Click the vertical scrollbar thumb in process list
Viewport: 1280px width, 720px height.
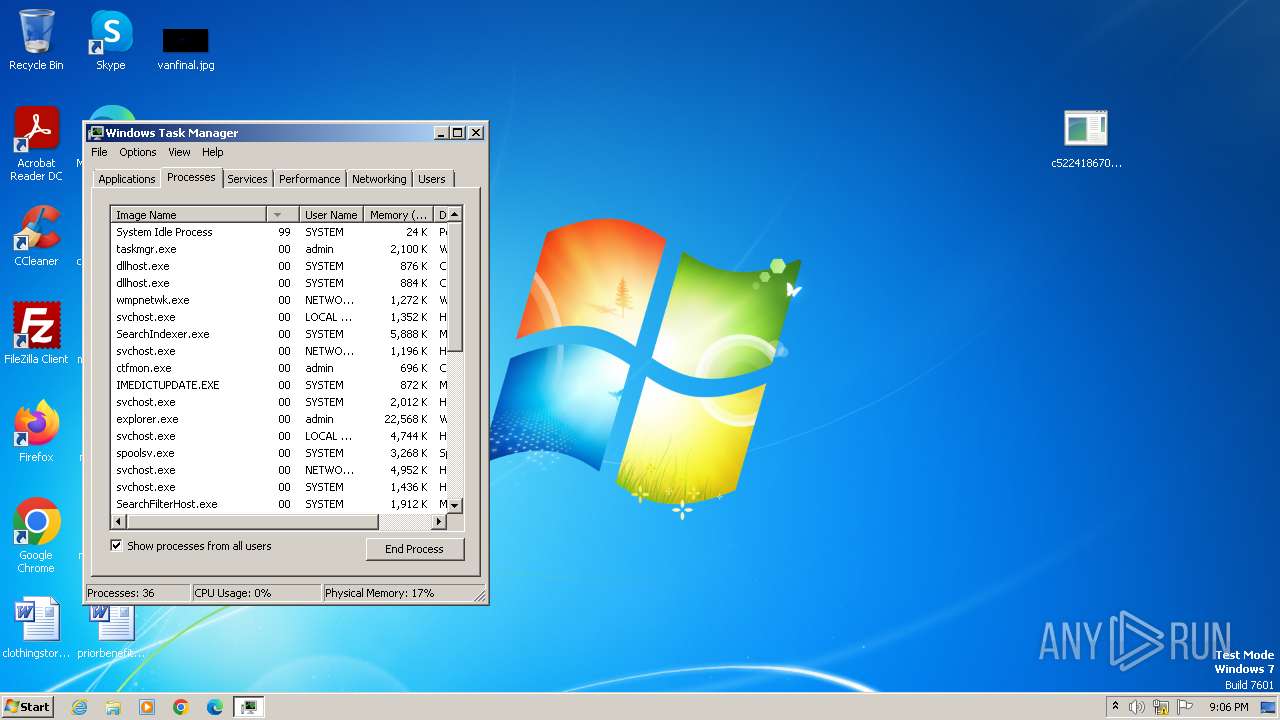[455, 286]
